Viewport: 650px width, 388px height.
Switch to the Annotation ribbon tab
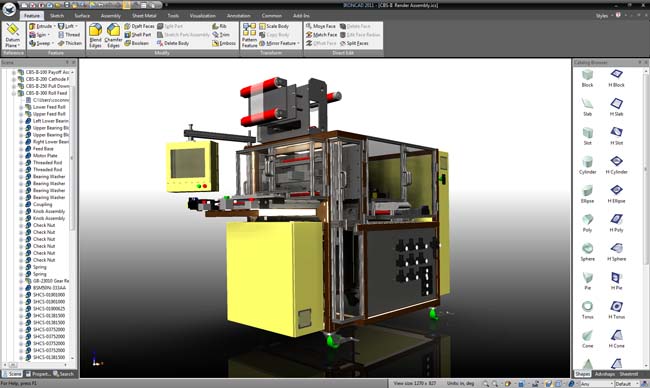(x=239, y=16)
